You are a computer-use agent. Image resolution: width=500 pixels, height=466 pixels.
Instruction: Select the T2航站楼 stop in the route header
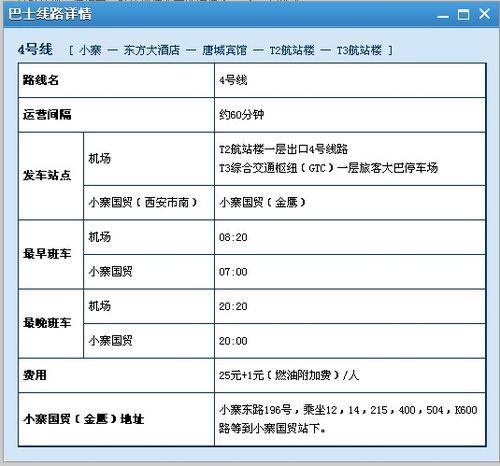[x=292, y=50]
